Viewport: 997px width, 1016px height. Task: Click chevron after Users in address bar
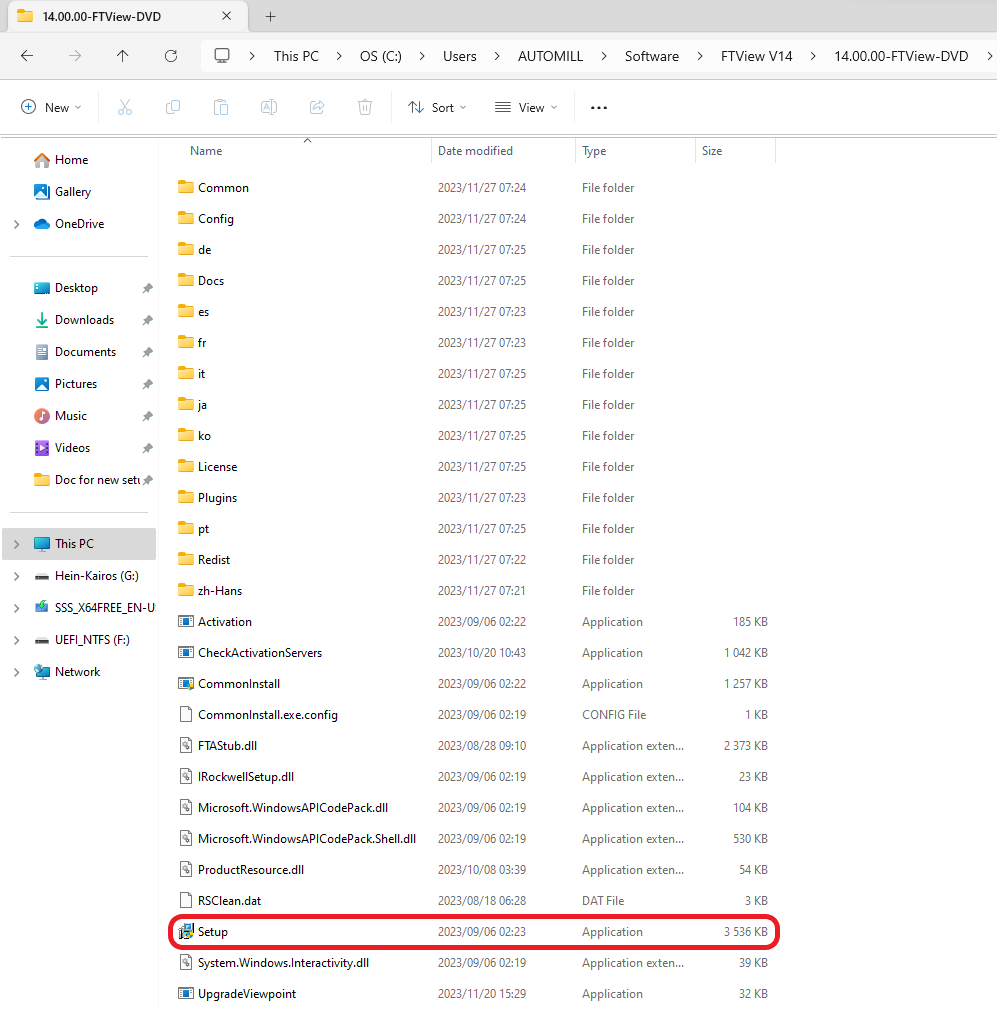[x=497, y=56]
